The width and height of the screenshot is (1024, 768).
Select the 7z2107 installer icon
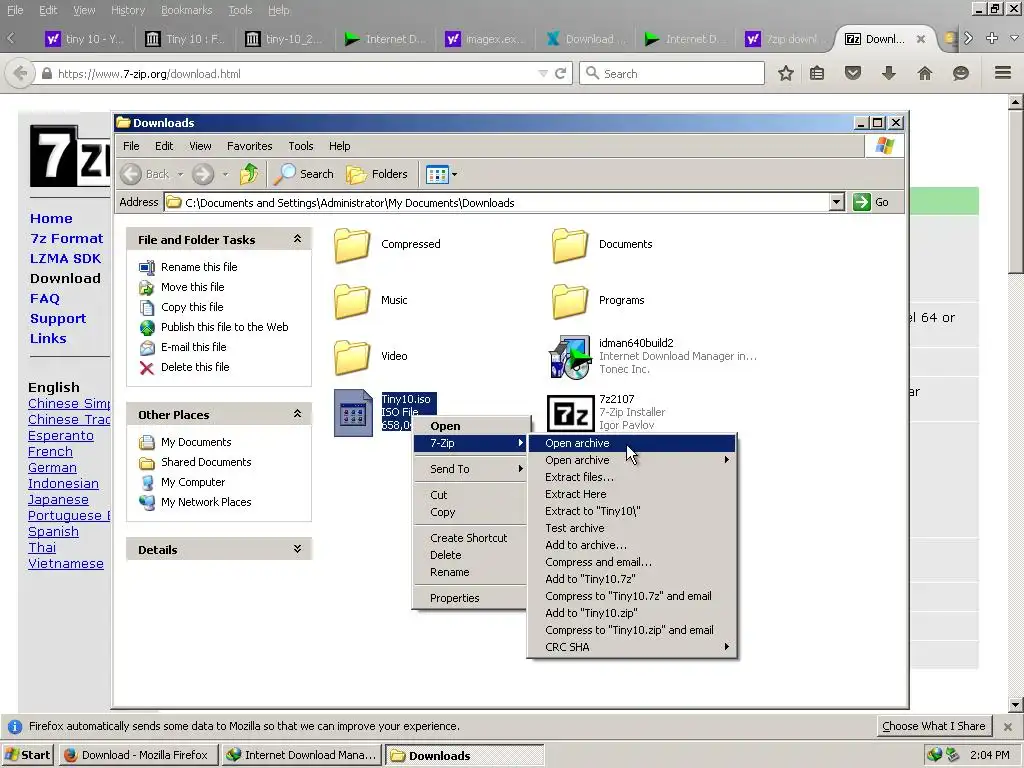[x=570, y=413]
